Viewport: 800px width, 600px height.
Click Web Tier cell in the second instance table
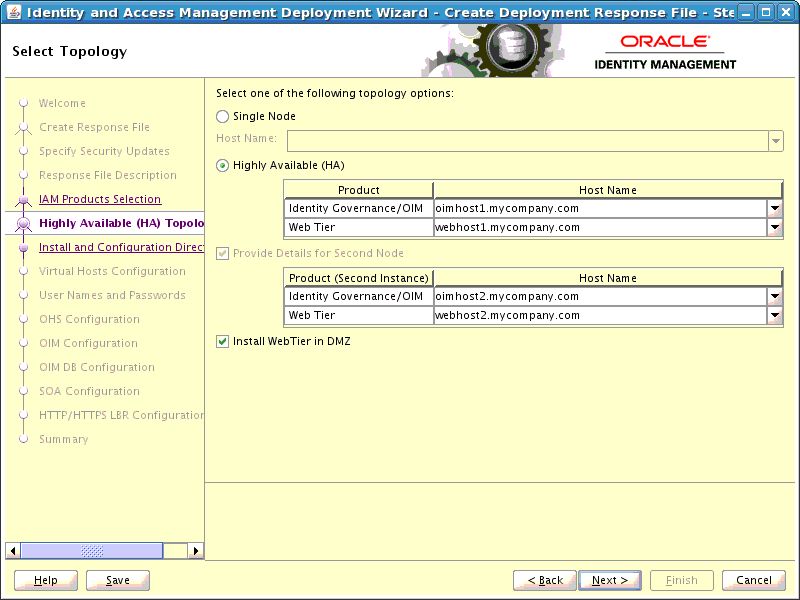click(359, 316)
